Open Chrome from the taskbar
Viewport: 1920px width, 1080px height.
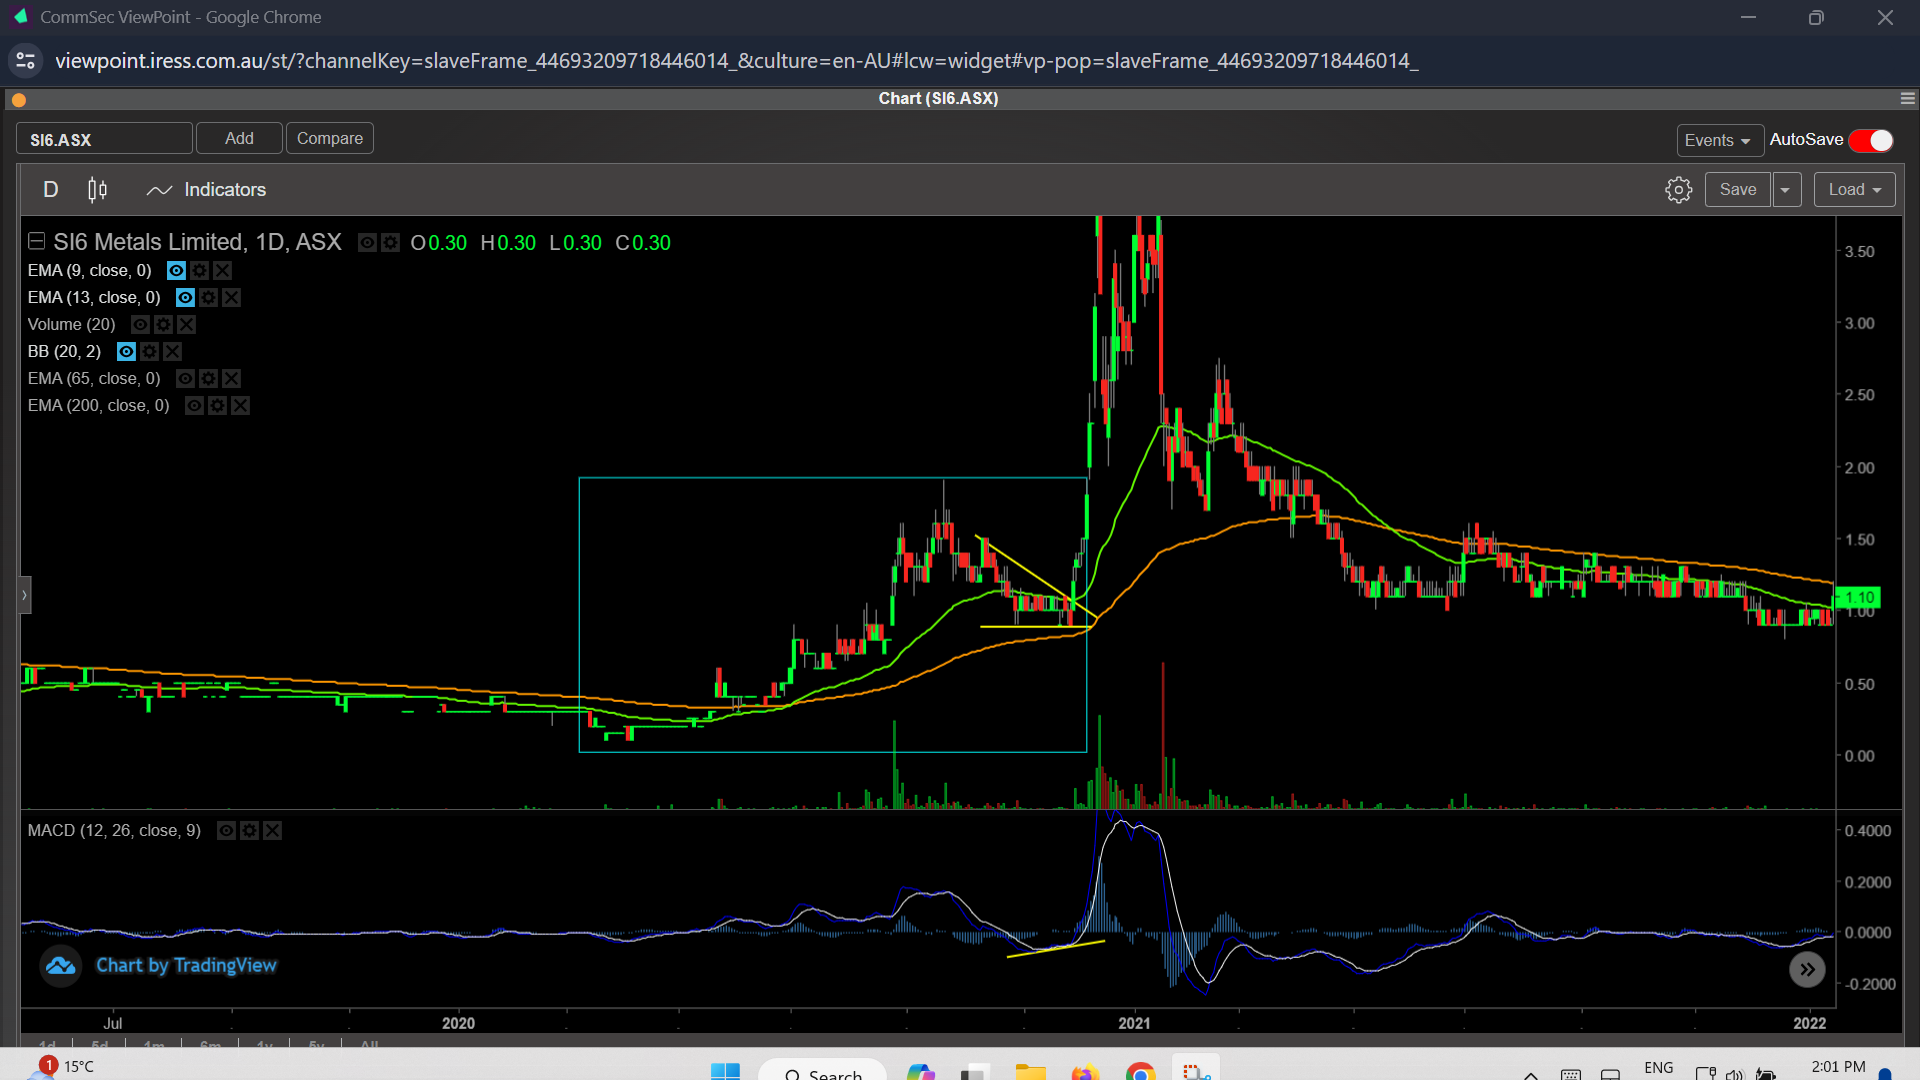1140,1072
